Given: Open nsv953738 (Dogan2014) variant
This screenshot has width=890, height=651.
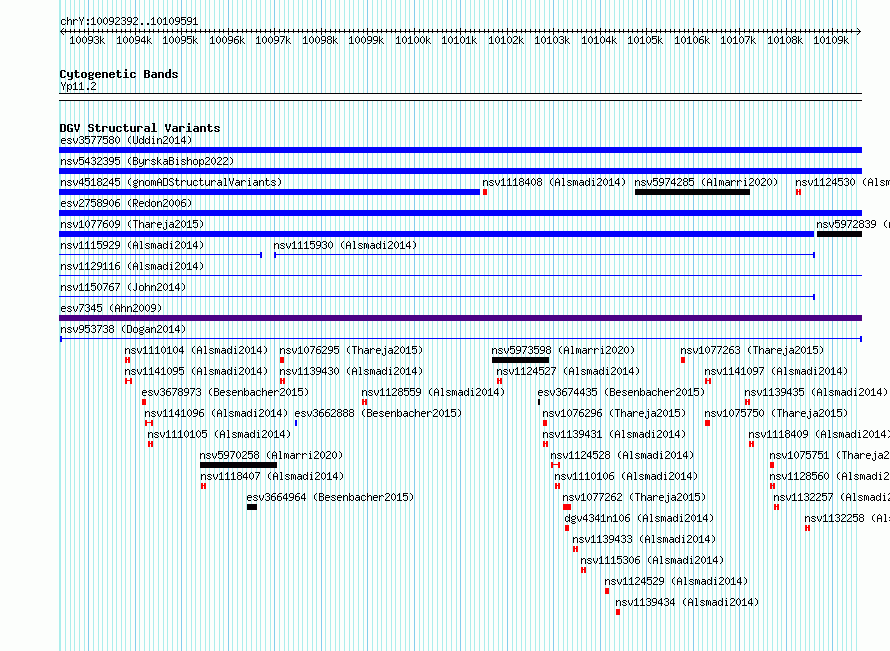Looking at the screenshot, I should 123,329.
